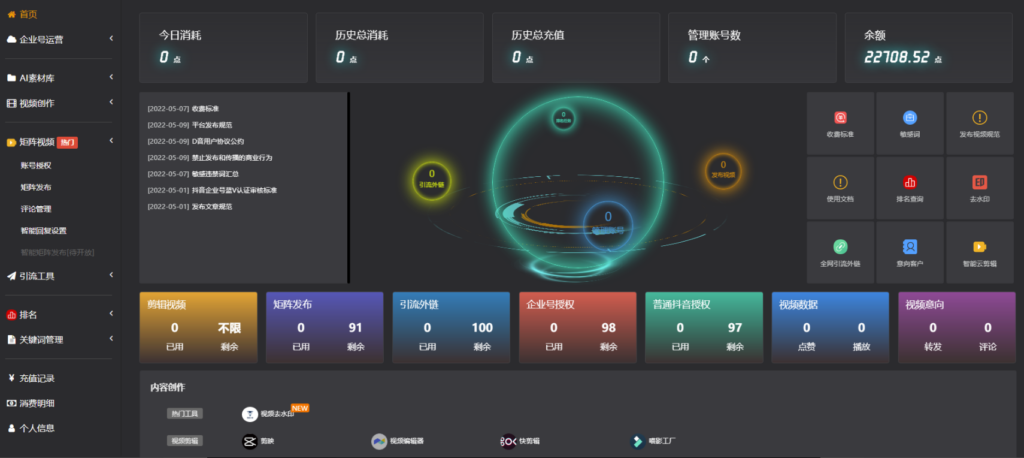Click the red chart icon beside 排名
1024x458 pixels.
coord(11,315)
